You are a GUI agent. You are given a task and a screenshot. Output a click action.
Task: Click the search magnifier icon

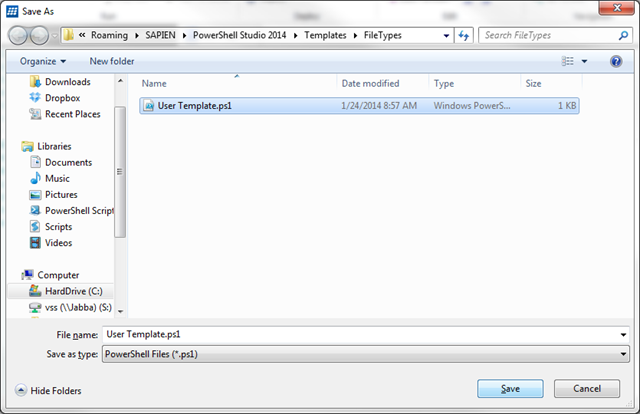point(623,36)
